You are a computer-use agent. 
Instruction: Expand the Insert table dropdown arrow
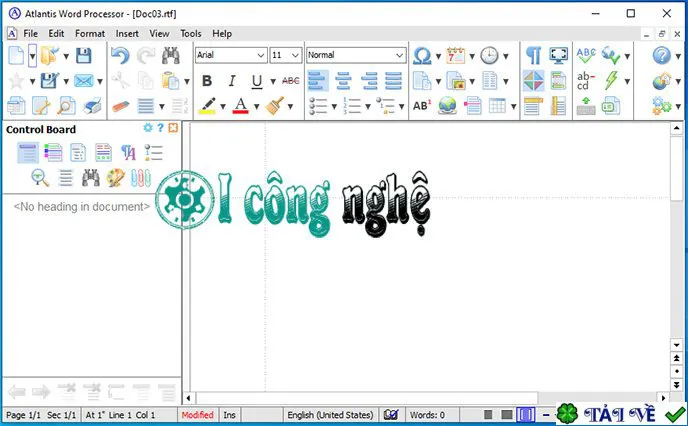(513, 107)
